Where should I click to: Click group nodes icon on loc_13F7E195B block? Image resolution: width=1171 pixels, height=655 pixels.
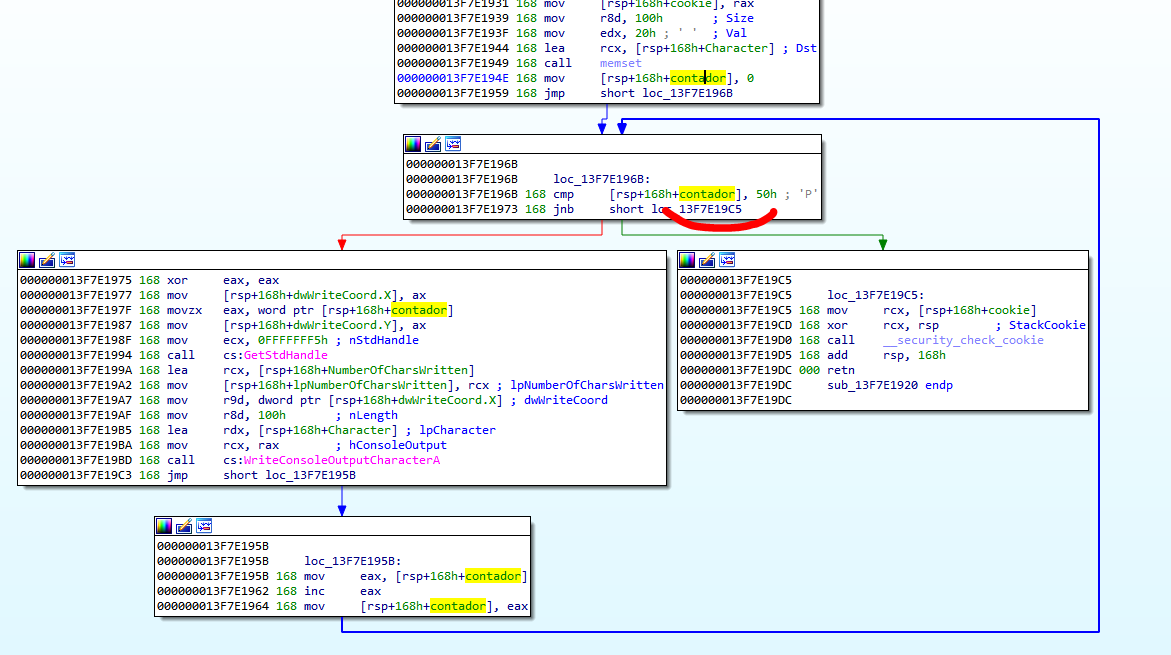click(204, 526)
